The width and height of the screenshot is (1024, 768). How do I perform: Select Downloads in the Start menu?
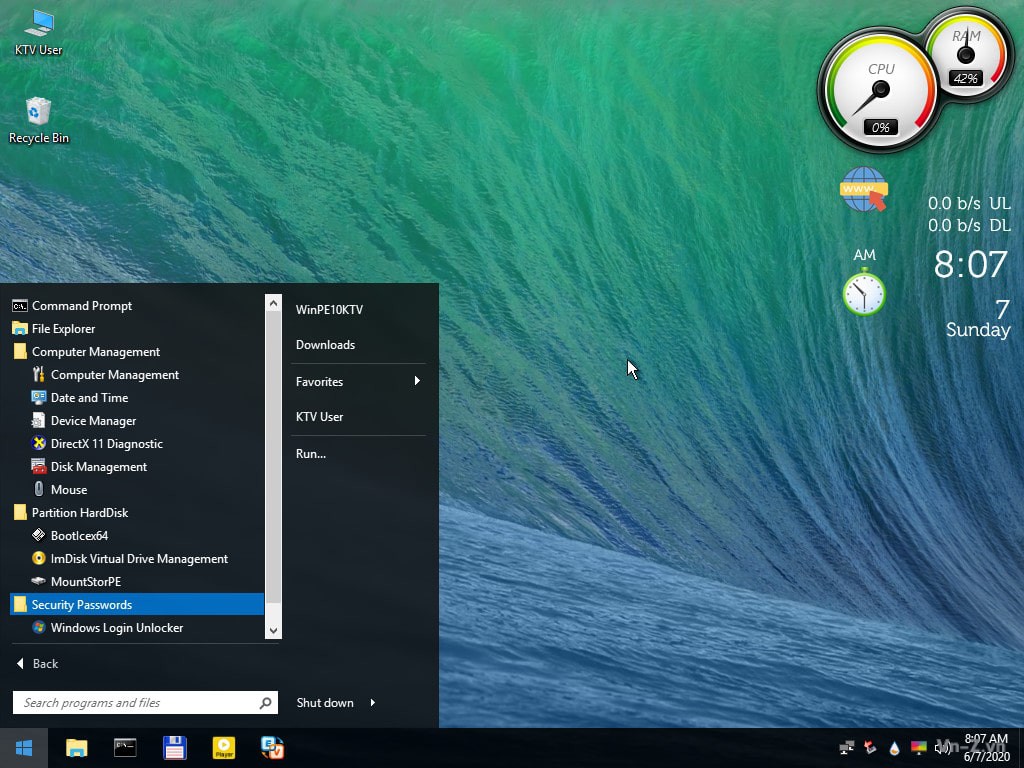[325, 345]
